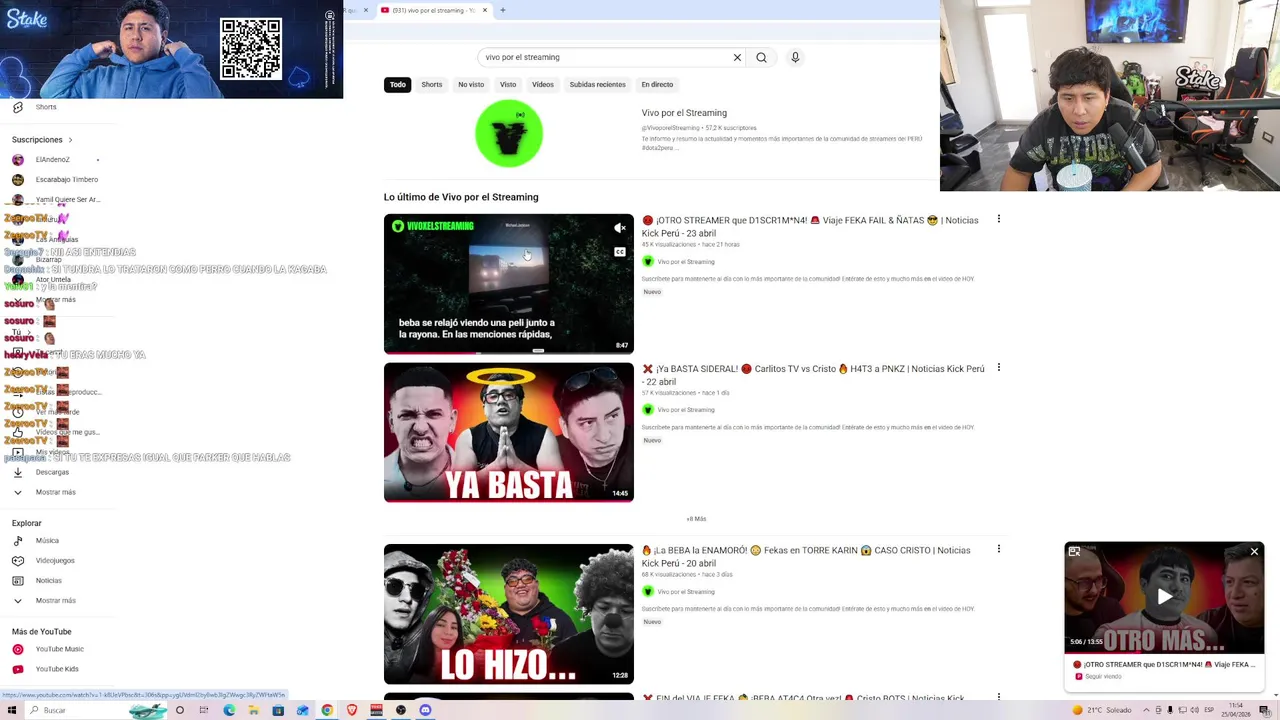
Task: Toggle captions on the preview video
Action: [620, 252]
